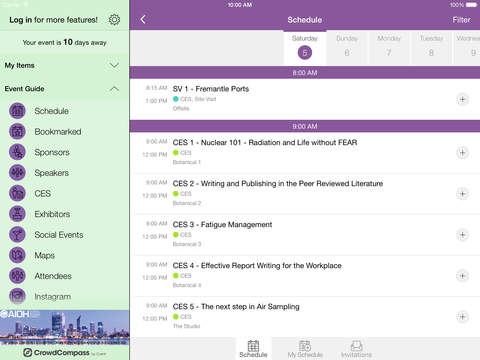
Task: Open the Invitations bottom tab
Action: coord(356,349)
